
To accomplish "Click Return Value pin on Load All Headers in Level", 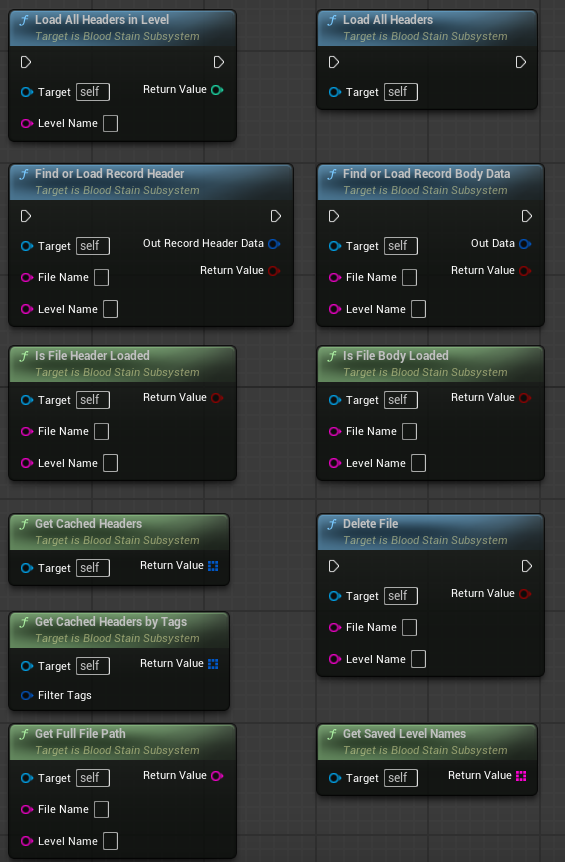I will (x=217, y=90).
